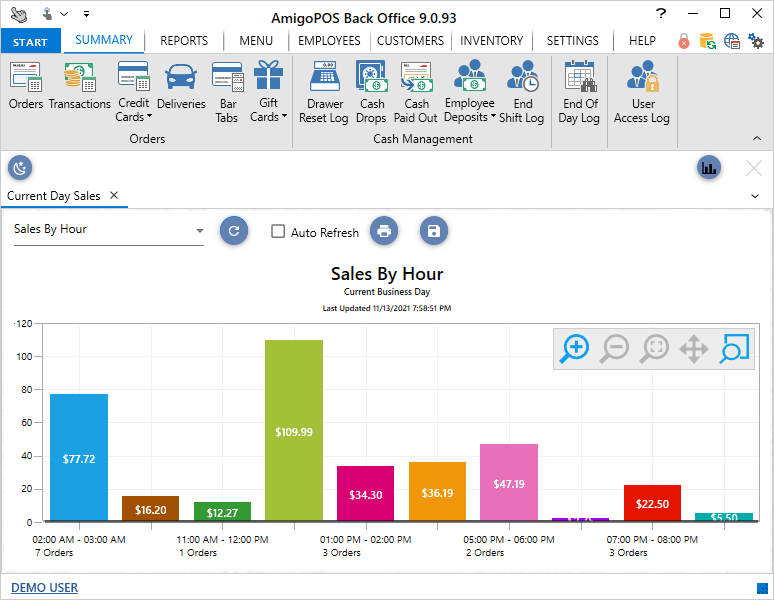Click the round bar chart icon
Image resolution: width=774 pixels, height=600 pixels.
[709, 168]
